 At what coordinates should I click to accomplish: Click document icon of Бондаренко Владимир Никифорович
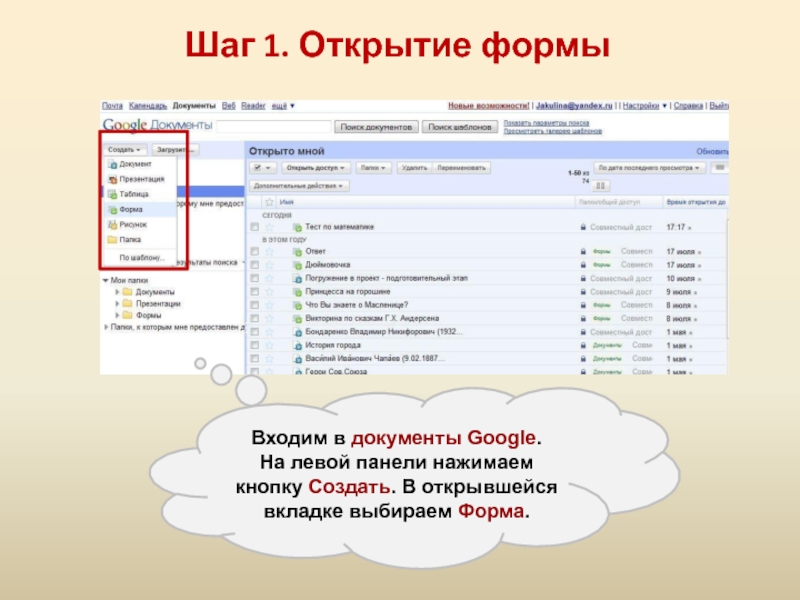coord(297,332)
